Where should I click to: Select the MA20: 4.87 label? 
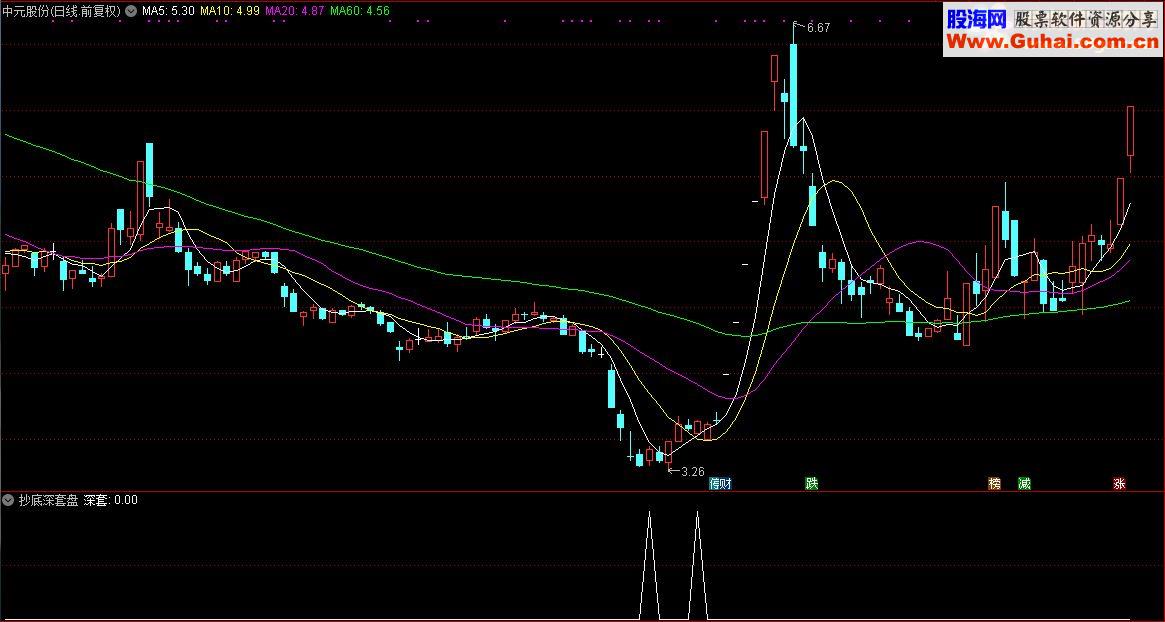point(294,11)
